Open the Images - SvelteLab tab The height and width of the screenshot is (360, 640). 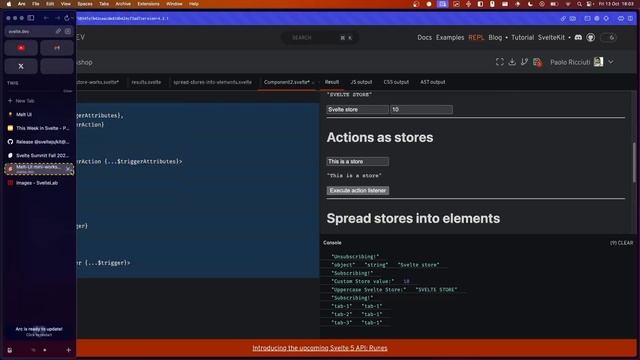(39, 183)
